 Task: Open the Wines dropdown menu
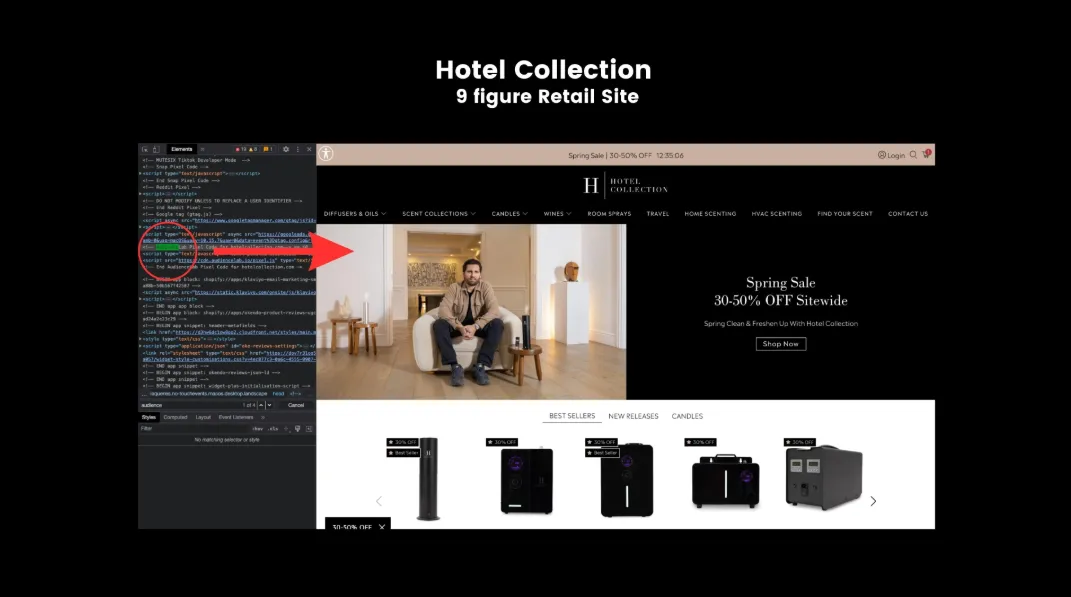click(x=557, y=214)
